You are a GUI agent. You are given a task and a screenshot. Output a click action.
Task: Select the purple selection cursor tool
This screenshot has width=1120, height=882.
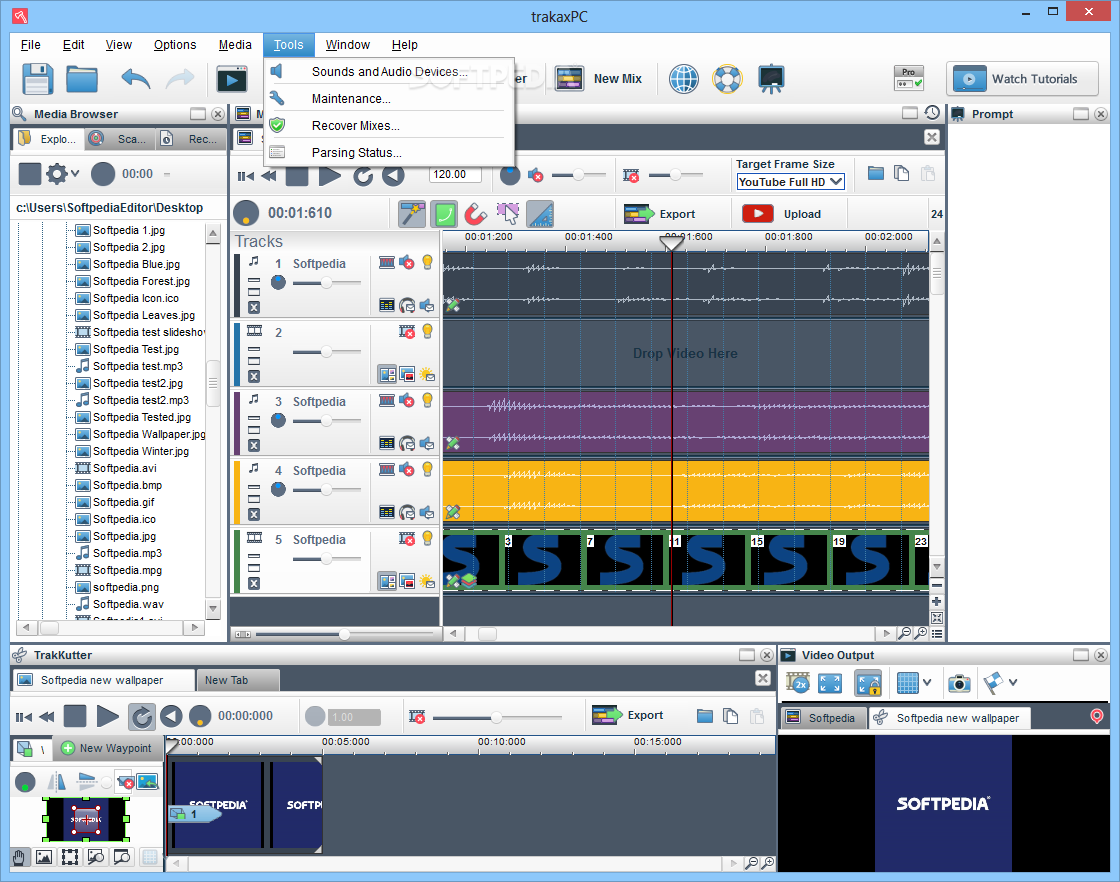click(x=508, y=214)
